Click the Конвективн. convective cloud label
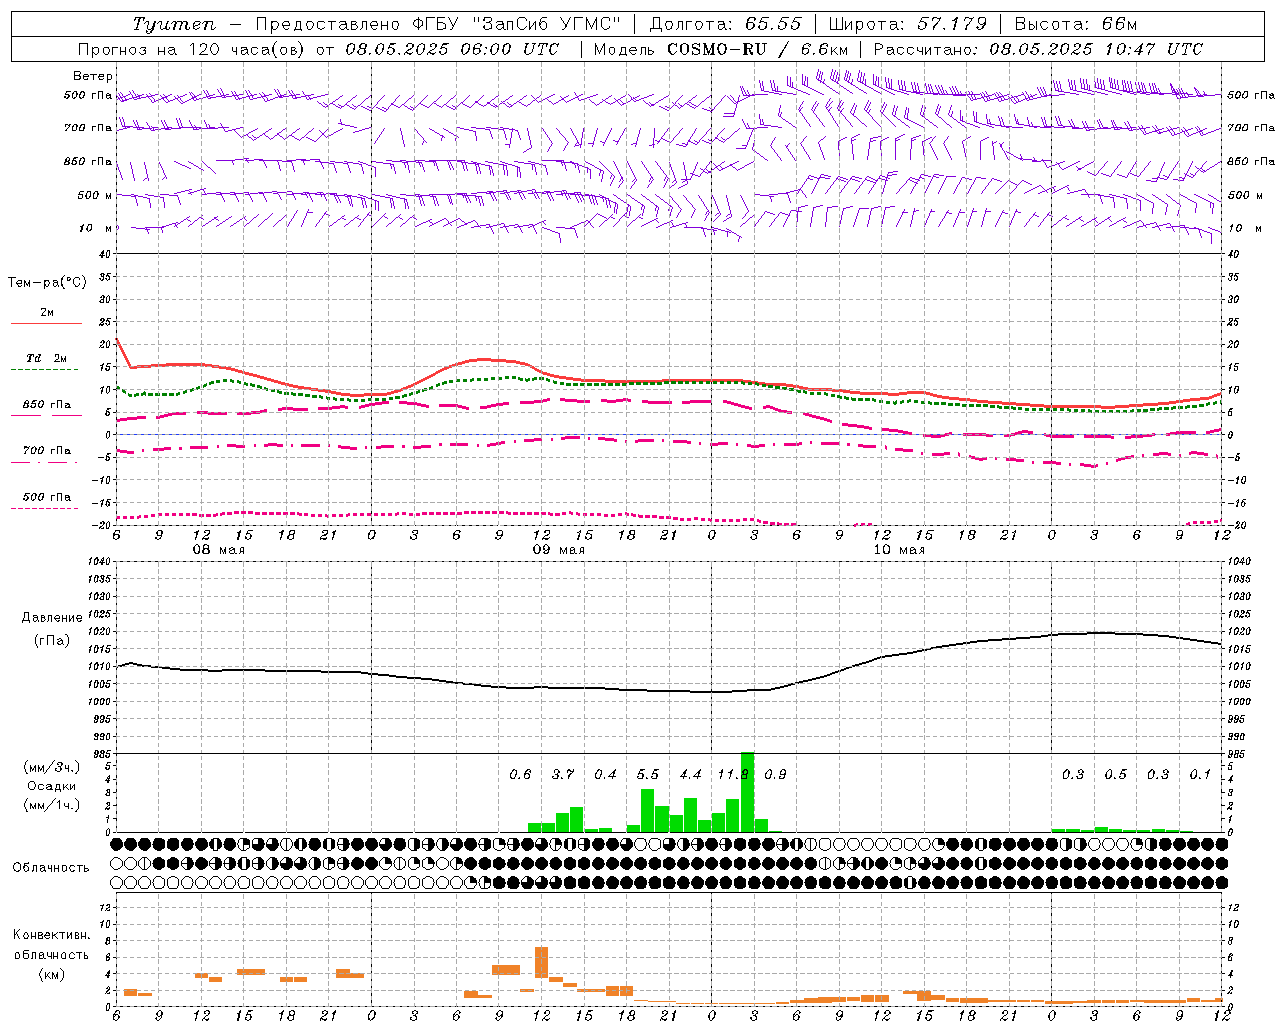 [x=51, y=935]
